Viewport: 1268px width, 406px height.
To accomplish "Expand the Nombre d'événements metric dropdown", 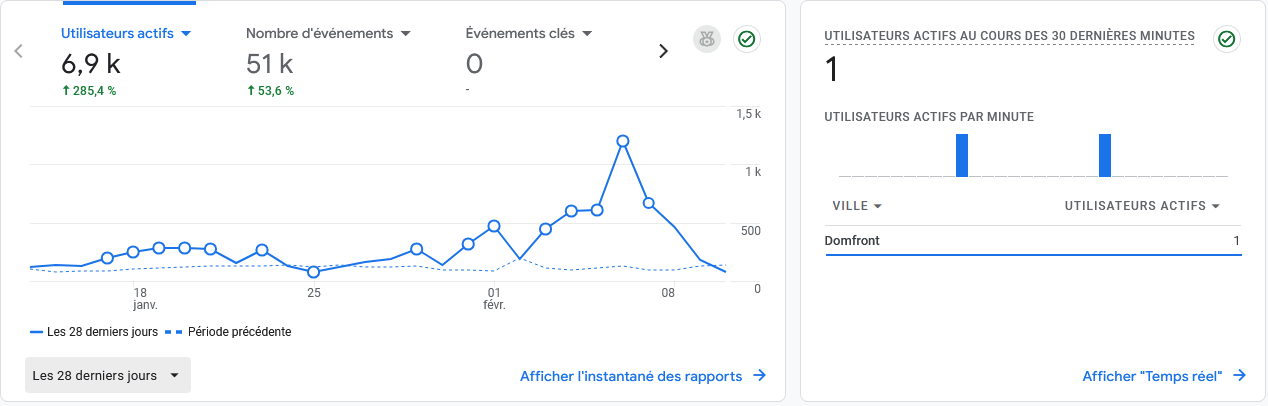I will (x=406, y=33).
